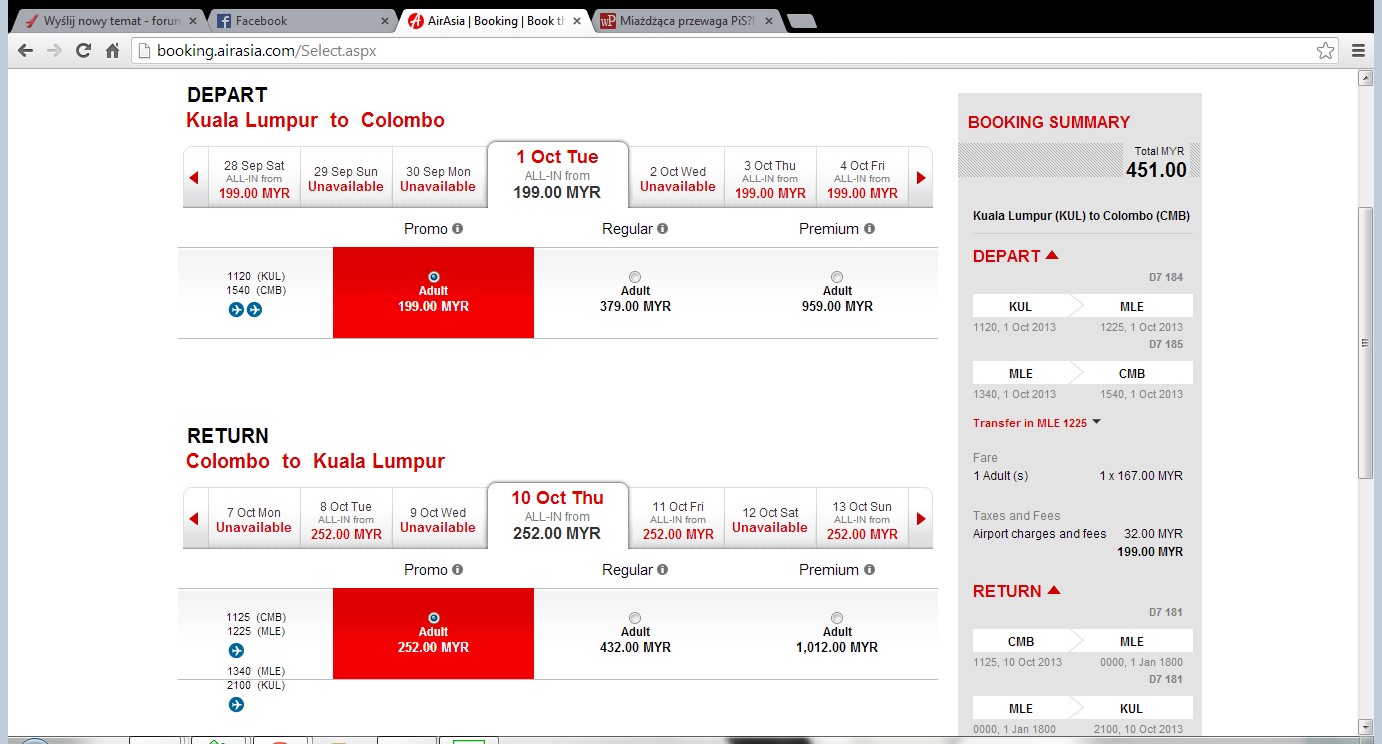Bookmark this page with the star
The width and height of the screenshot is (1382, 744).
click(x=1325, y=50)
